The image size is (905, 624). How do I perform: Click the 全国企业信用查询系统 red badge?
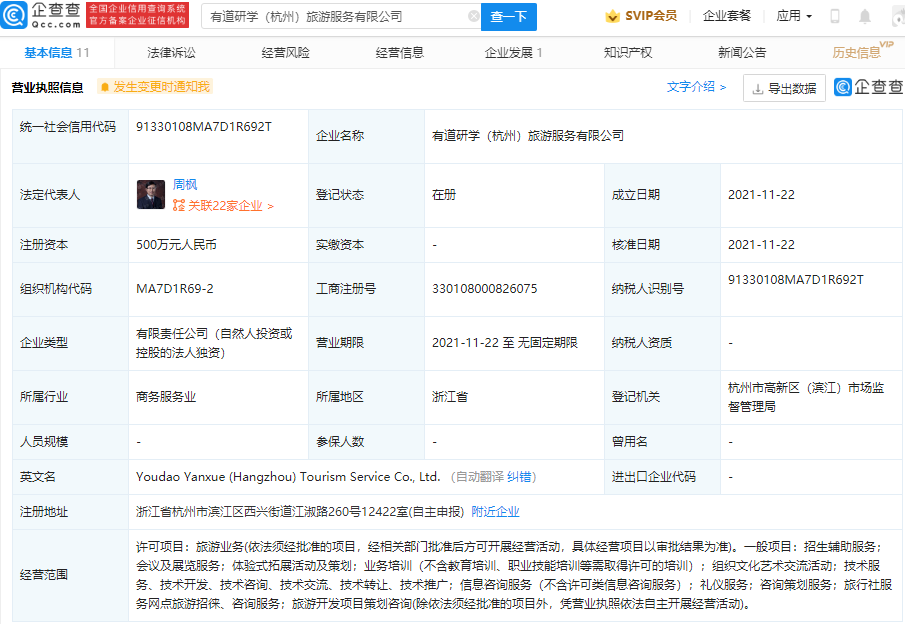click(137, 14)
